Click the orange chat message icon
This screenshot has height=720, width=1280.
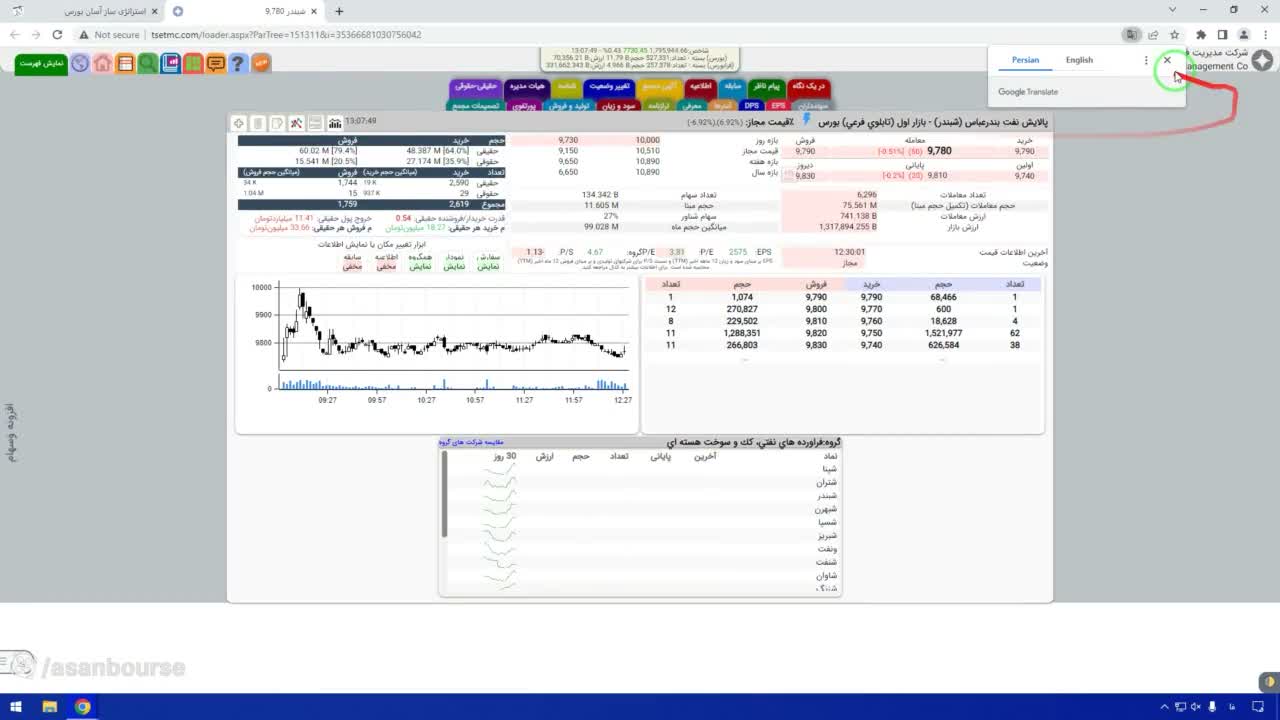(215, 63)
